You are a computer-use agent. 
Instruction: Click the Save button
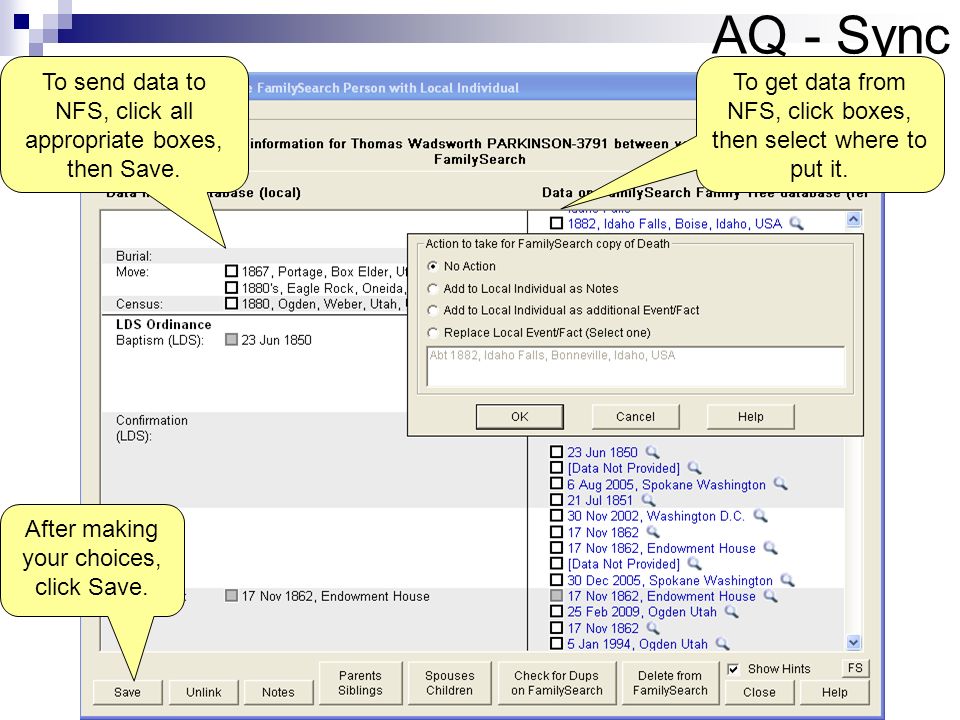pos(127,692)
